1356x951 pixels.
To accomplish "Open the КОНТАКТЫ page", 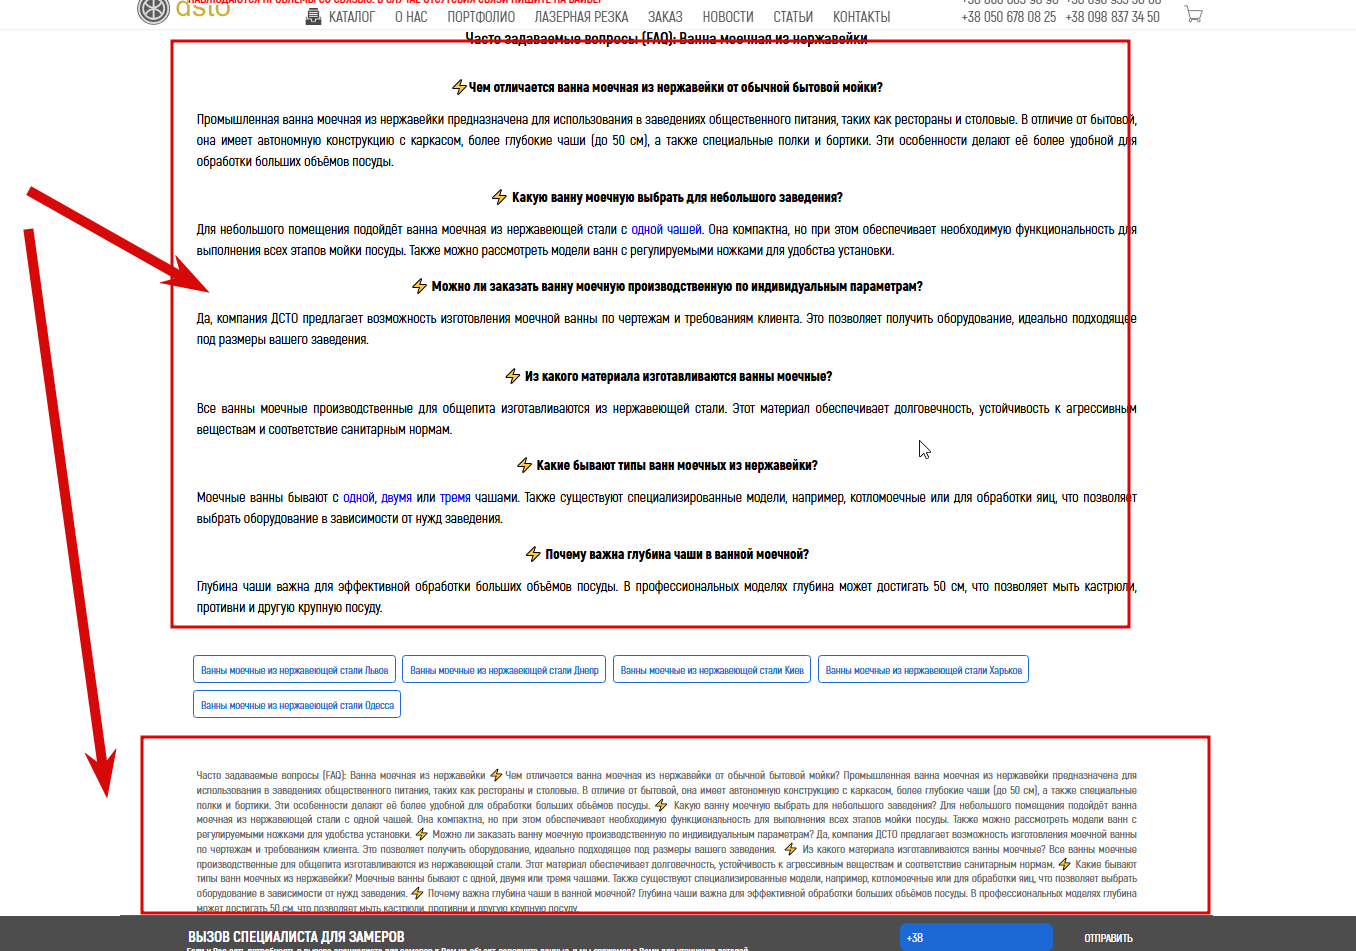I will [x=861, y=17].
